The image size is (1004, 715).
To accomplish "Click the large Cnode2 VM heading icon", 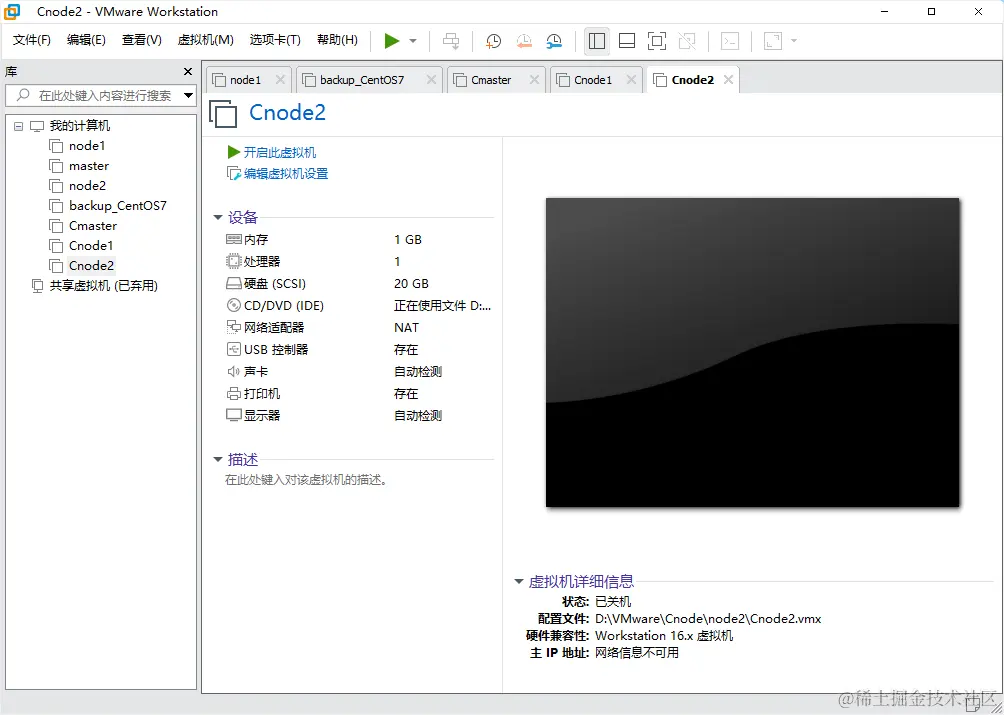I will (223, 113).
